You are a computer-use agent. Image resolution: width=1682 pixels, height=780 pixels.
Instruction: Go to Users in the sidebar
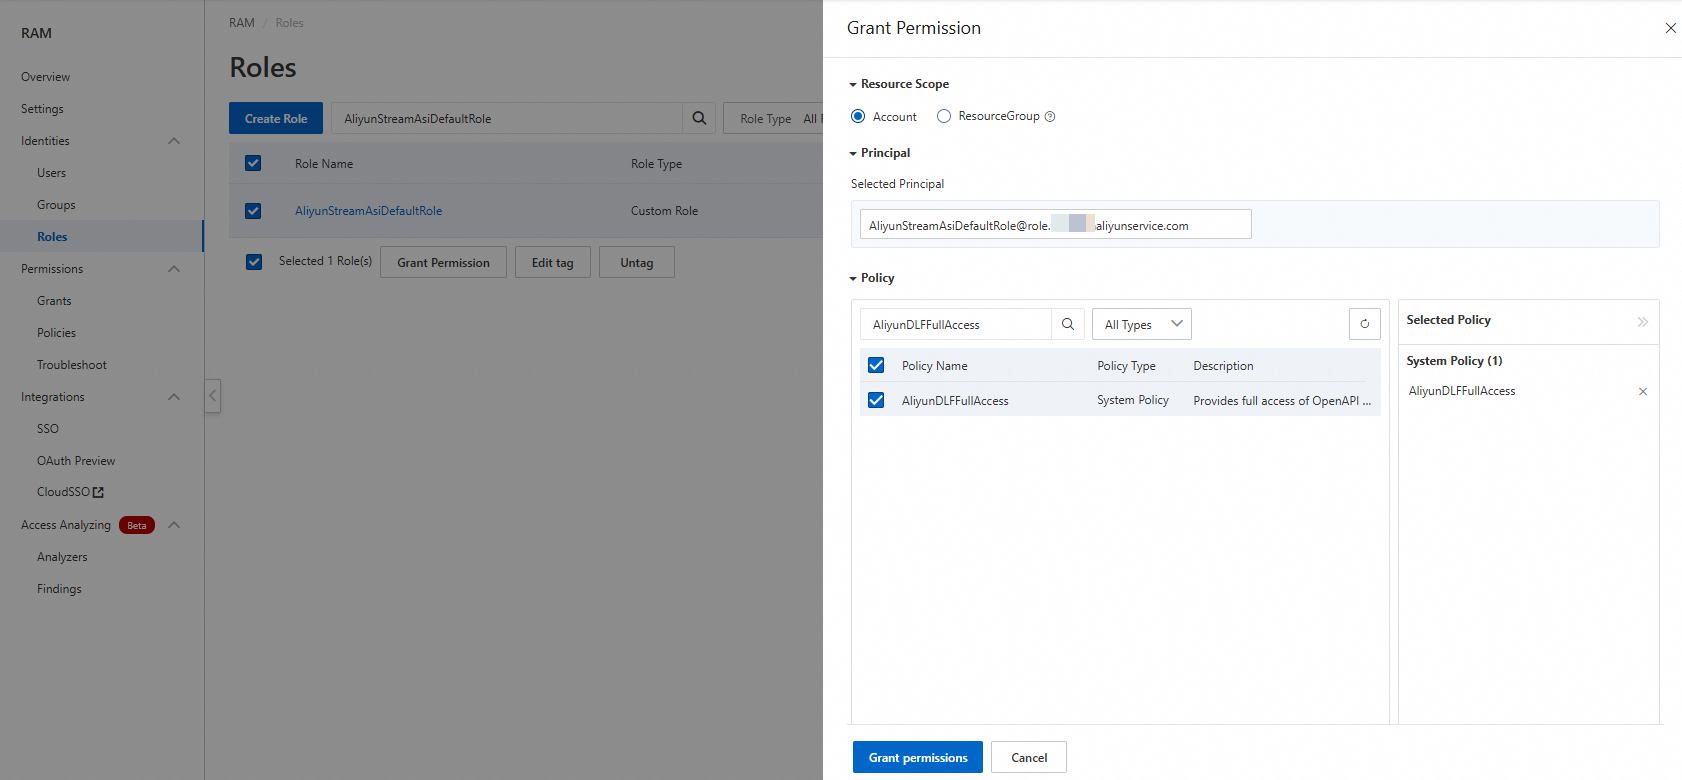[51, 173]
